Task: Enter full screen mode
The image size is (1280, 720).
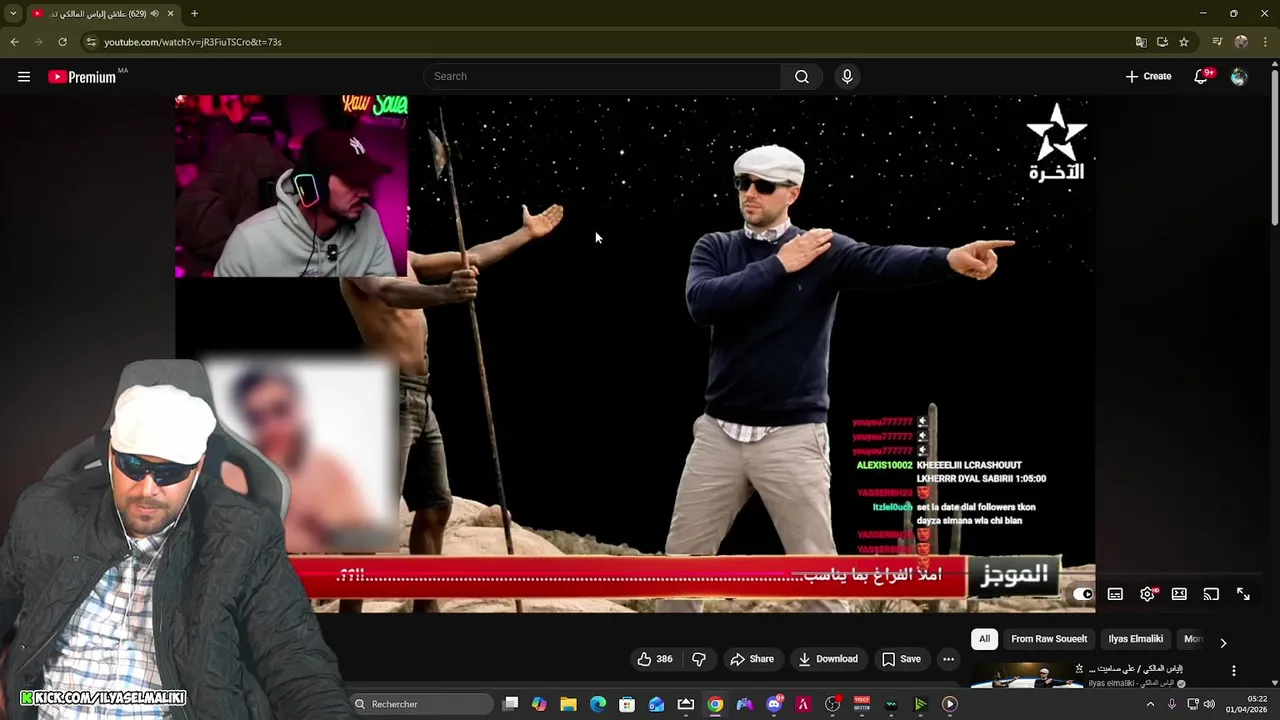Action: (x=1243, y=594)
